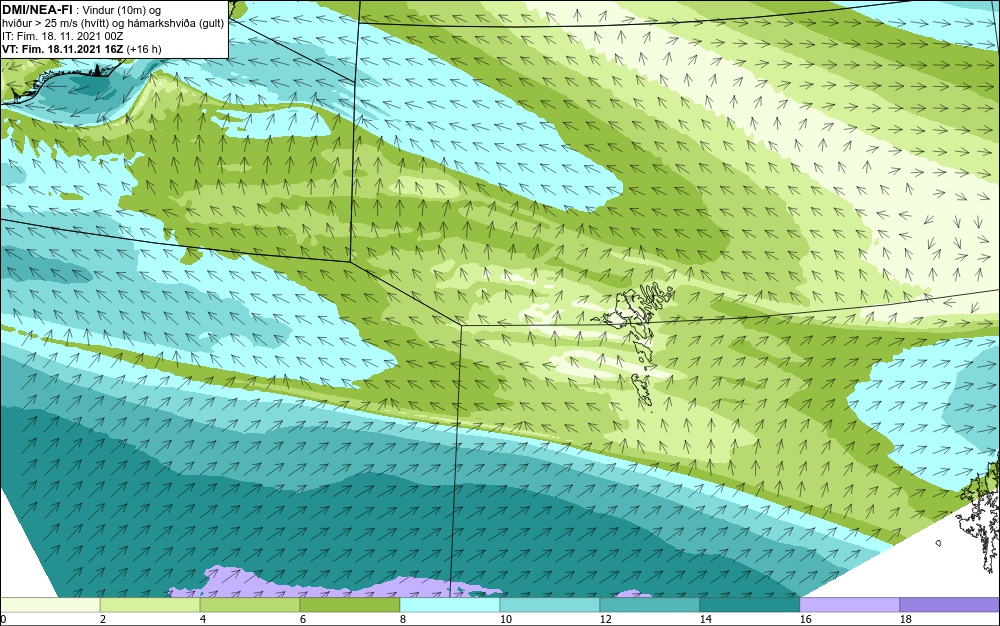Viewport: 1000px width, 626px height.
Task: Click the 8–10 m/s light cyan legend swatch
Action: click(x=450, y=605)
